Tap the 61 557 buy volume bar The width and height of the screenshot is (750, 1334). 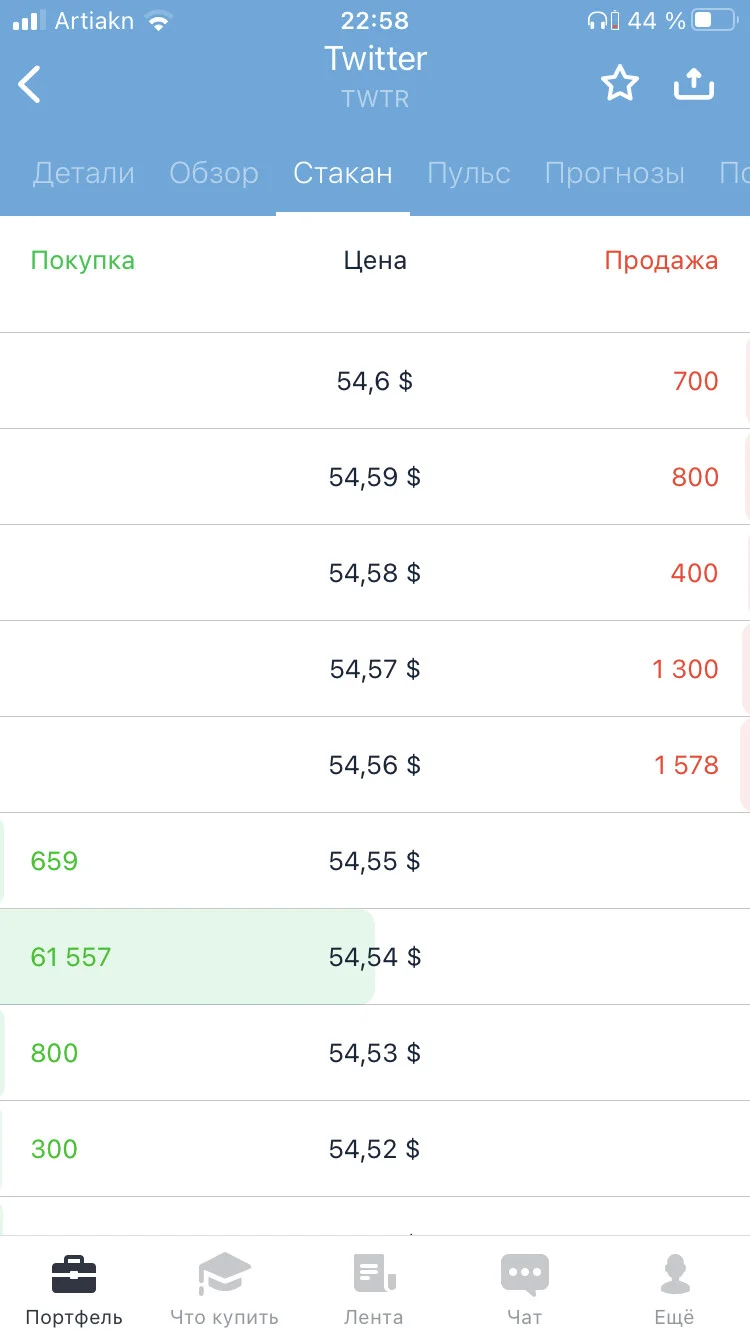[x=187, y=957]
